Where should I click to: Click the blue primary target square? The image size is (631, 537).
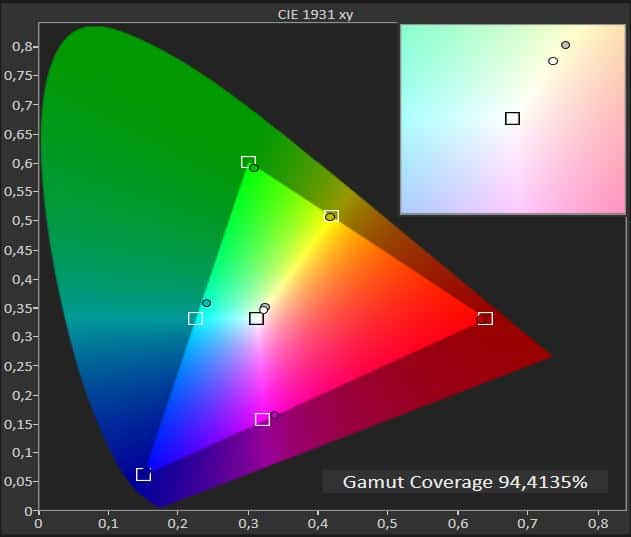click(143, 475)
